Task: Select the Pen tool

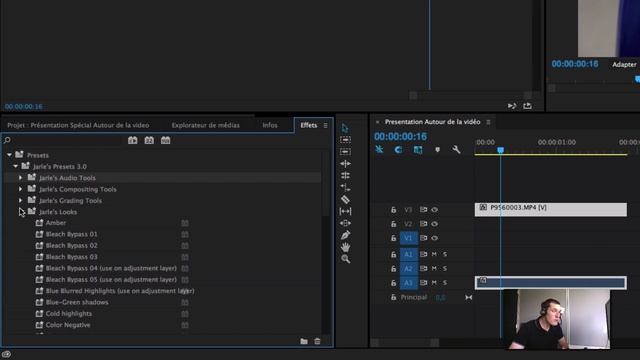Action: coord(345,235)
